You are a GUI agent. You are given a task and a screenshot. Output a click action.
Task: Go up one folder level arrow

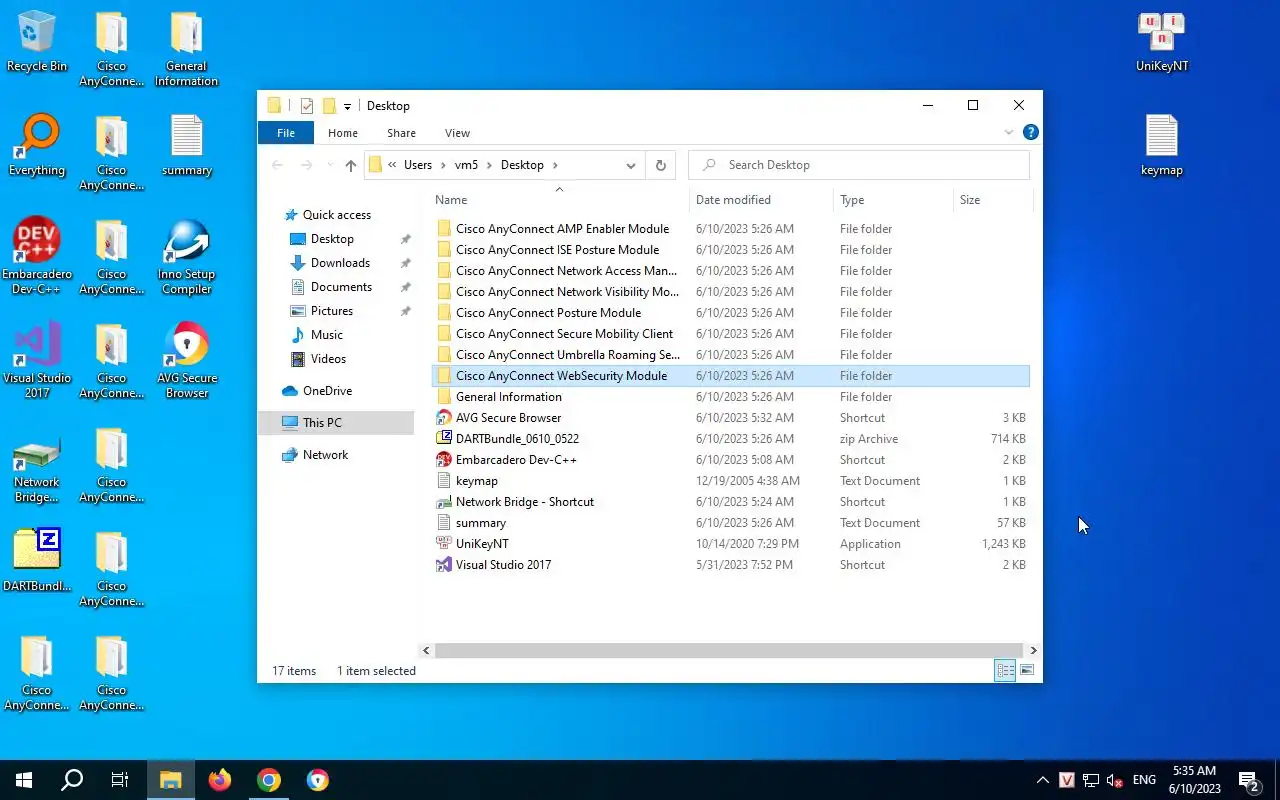click(350, 165)
